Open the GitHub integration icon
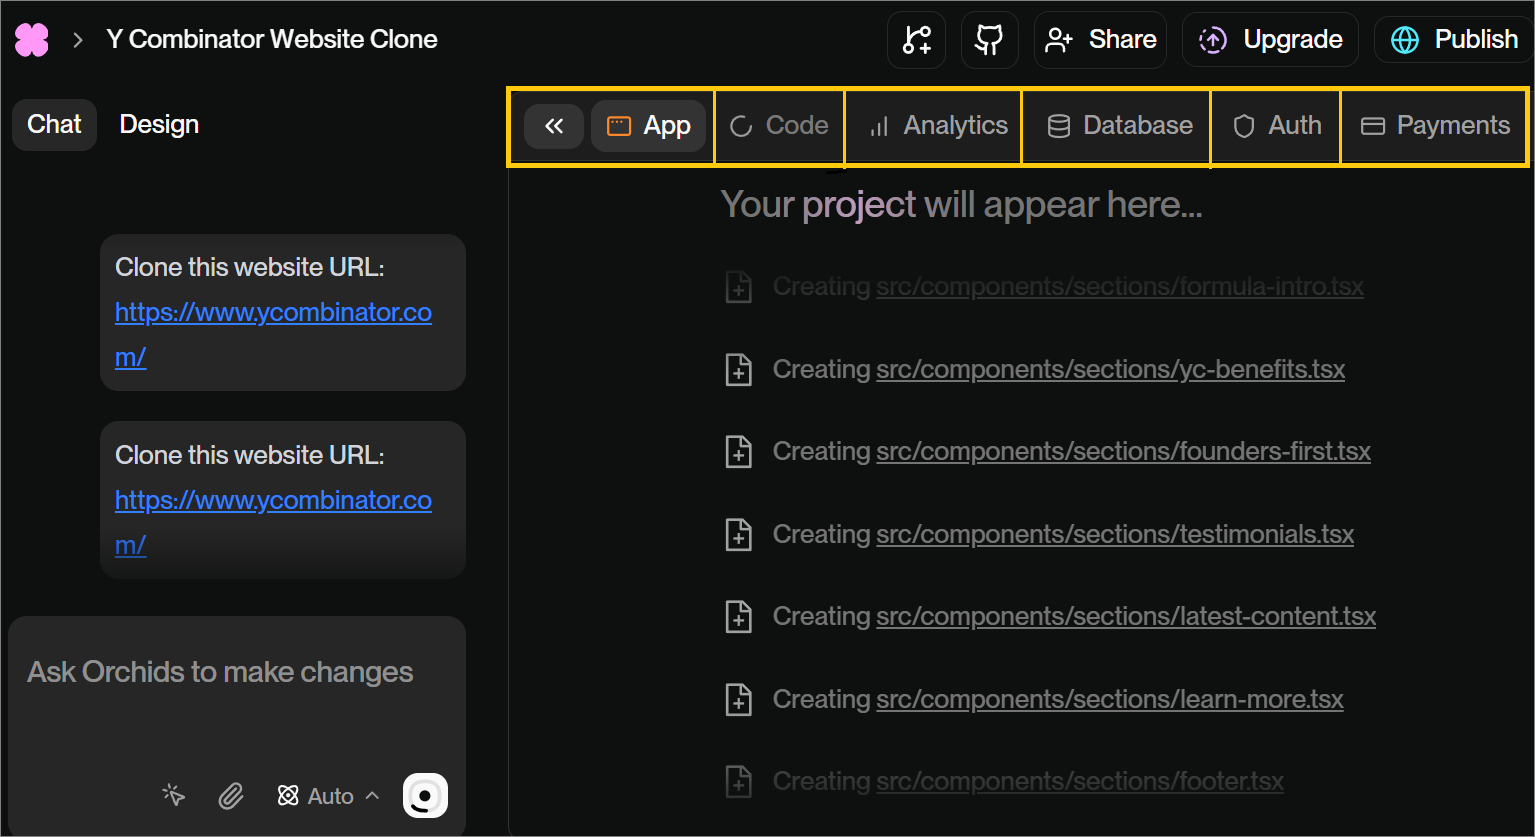This screenshot has width=1535, height=837. (989, 40)
